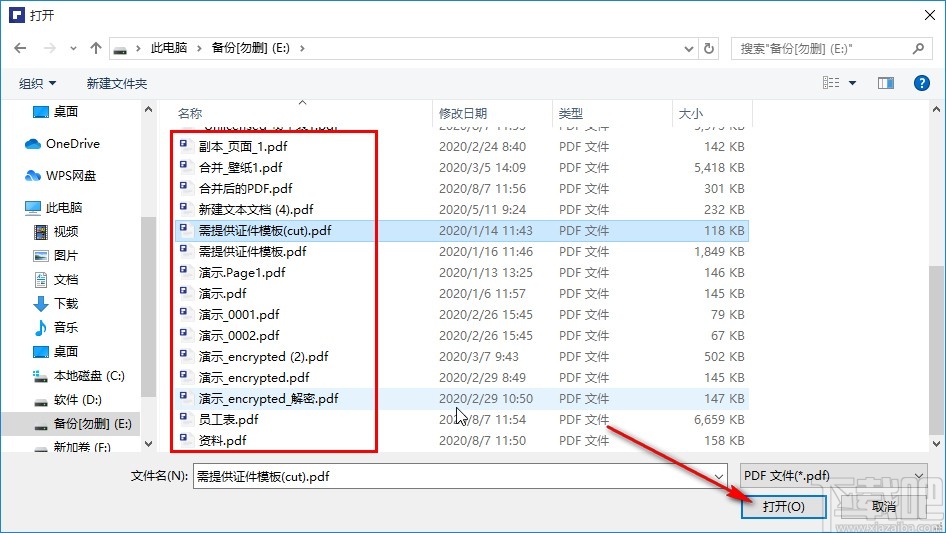Image resolution: width=946 pixels, height=533 pixels.
Task: Click sidebar scrollbar down arrow
Action: (148, 444)
